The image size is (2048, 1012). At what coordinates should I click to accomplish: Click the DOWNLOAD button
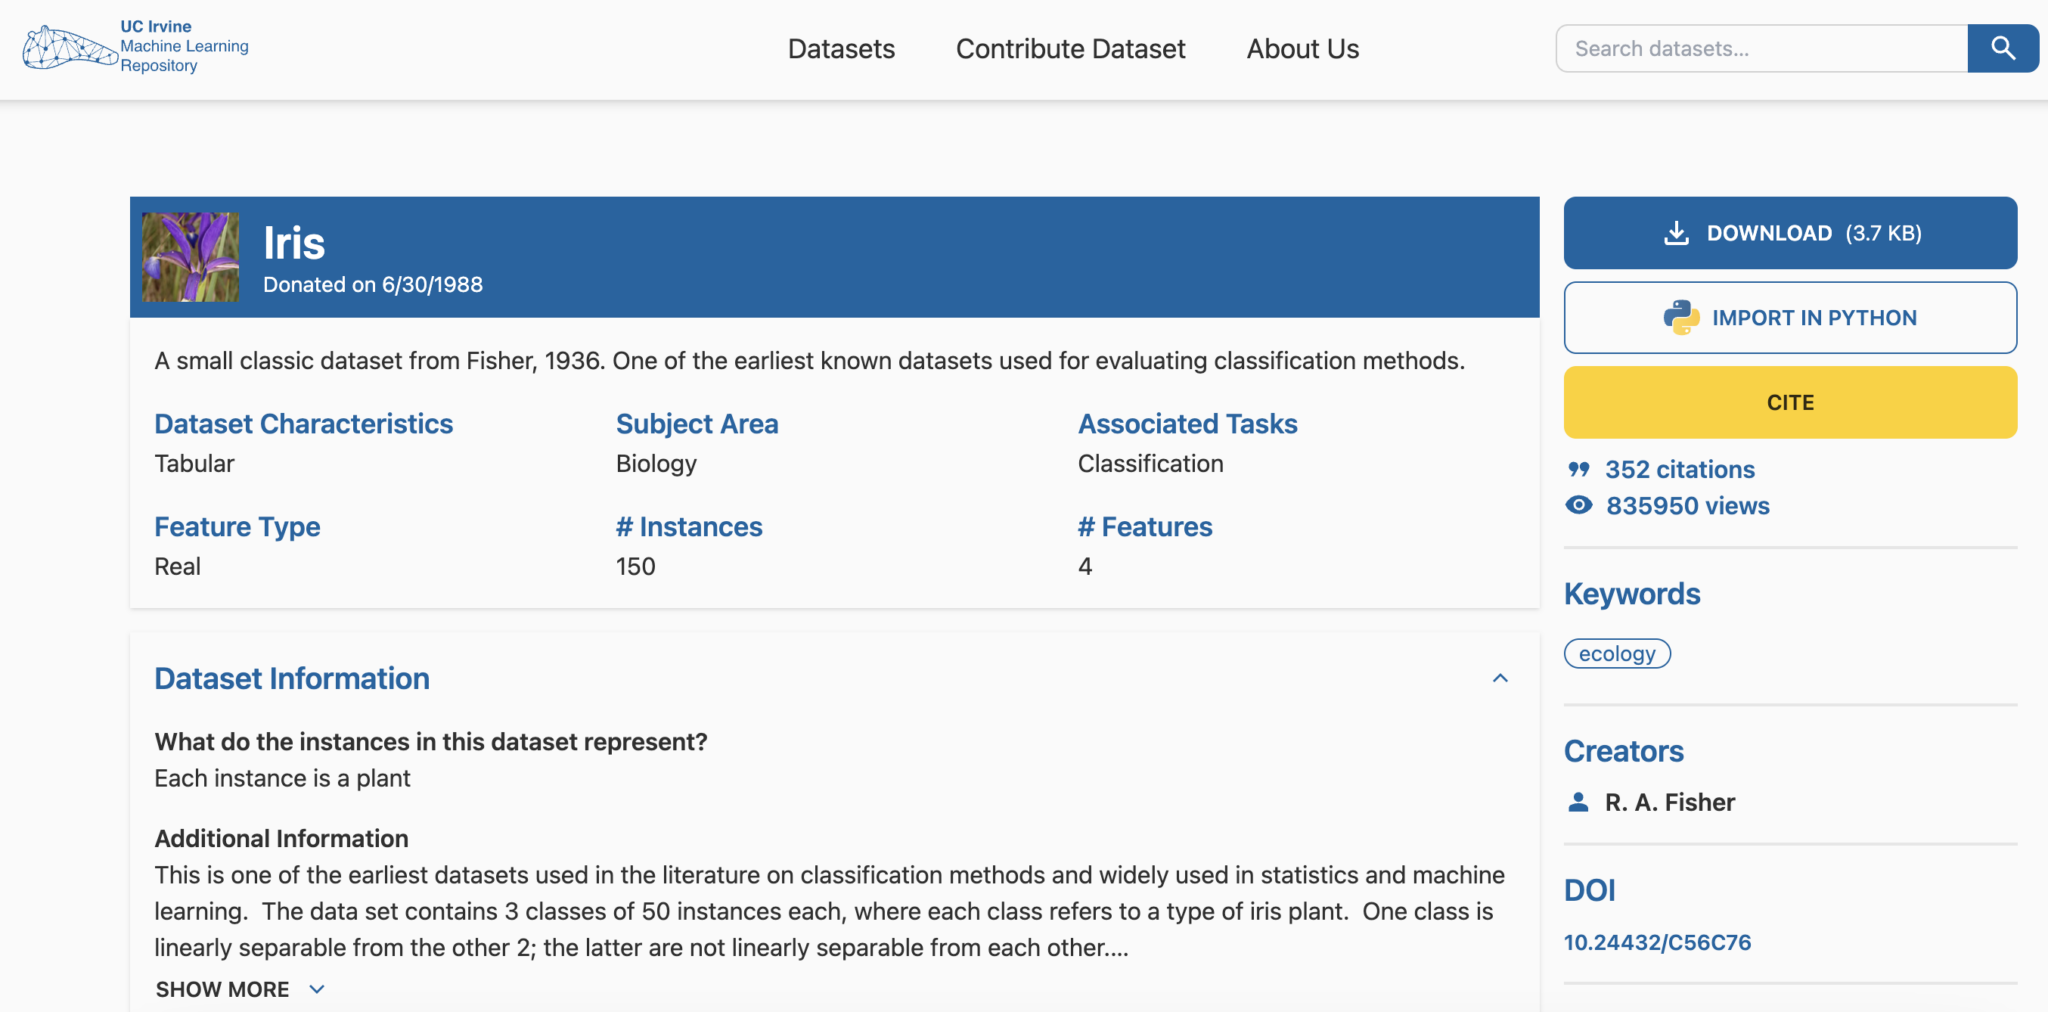click(x=1789, y=232)
